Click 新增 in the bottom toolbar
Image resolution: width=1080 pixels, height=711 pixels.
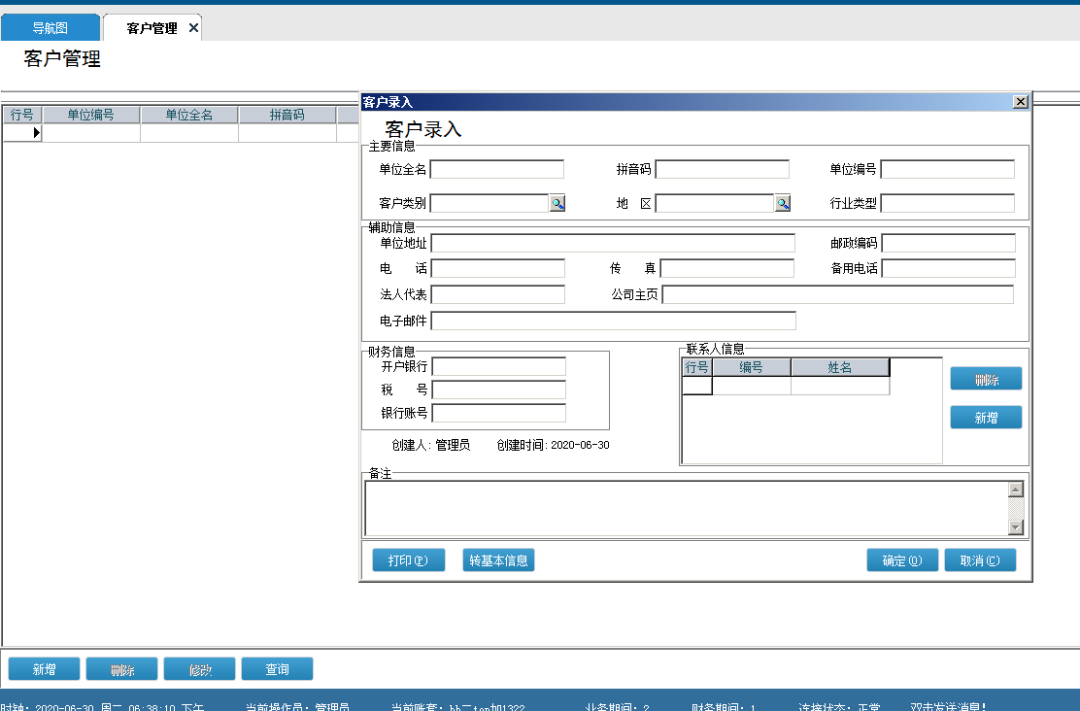tap(44, 669)
